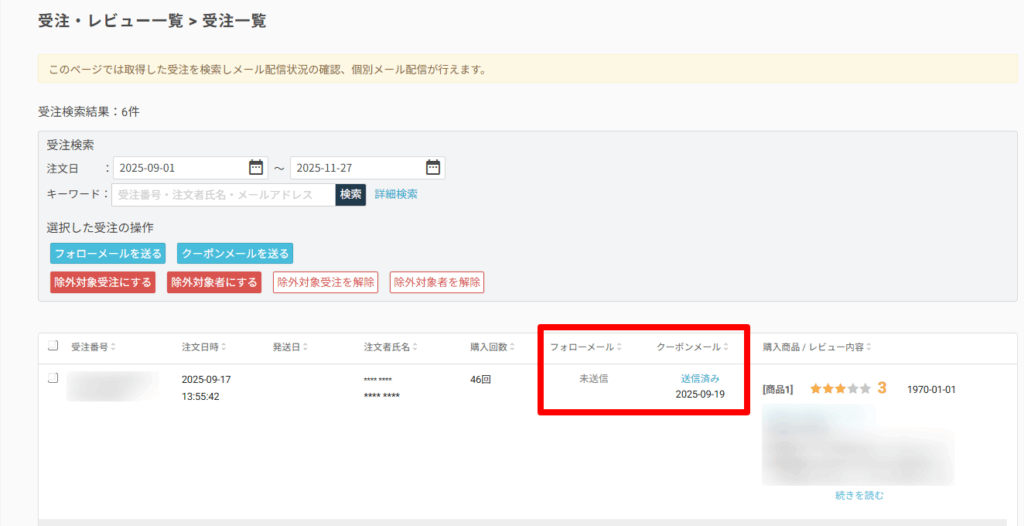Sort by 注文日時 column arrows
Image resolution: width=1024 pixels, height=526 pixels.
[223, 347]
